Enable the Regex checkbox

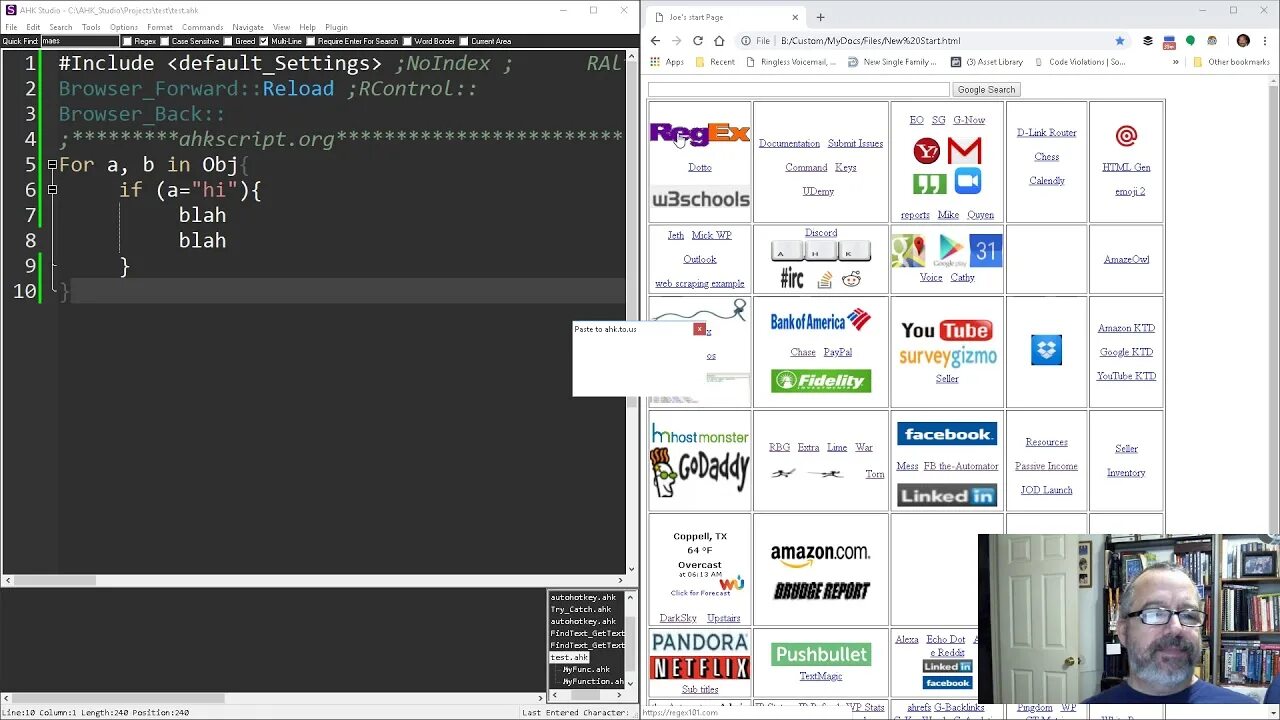pos(127,41)
